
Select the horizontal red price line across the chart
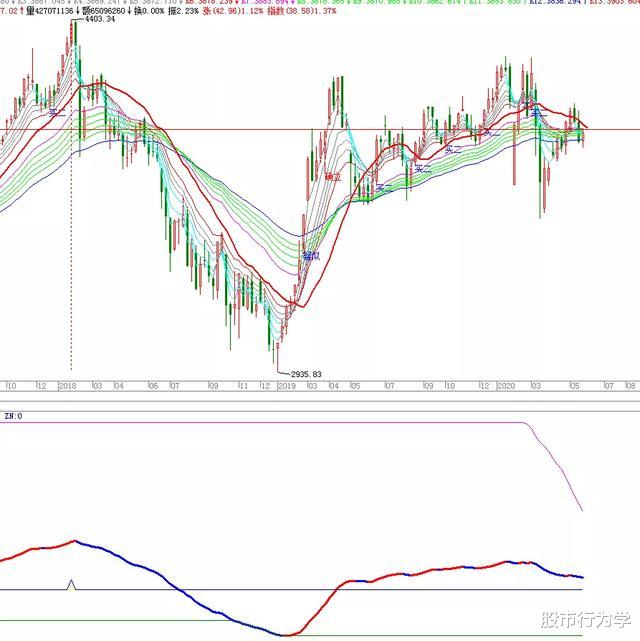[320, 130]
